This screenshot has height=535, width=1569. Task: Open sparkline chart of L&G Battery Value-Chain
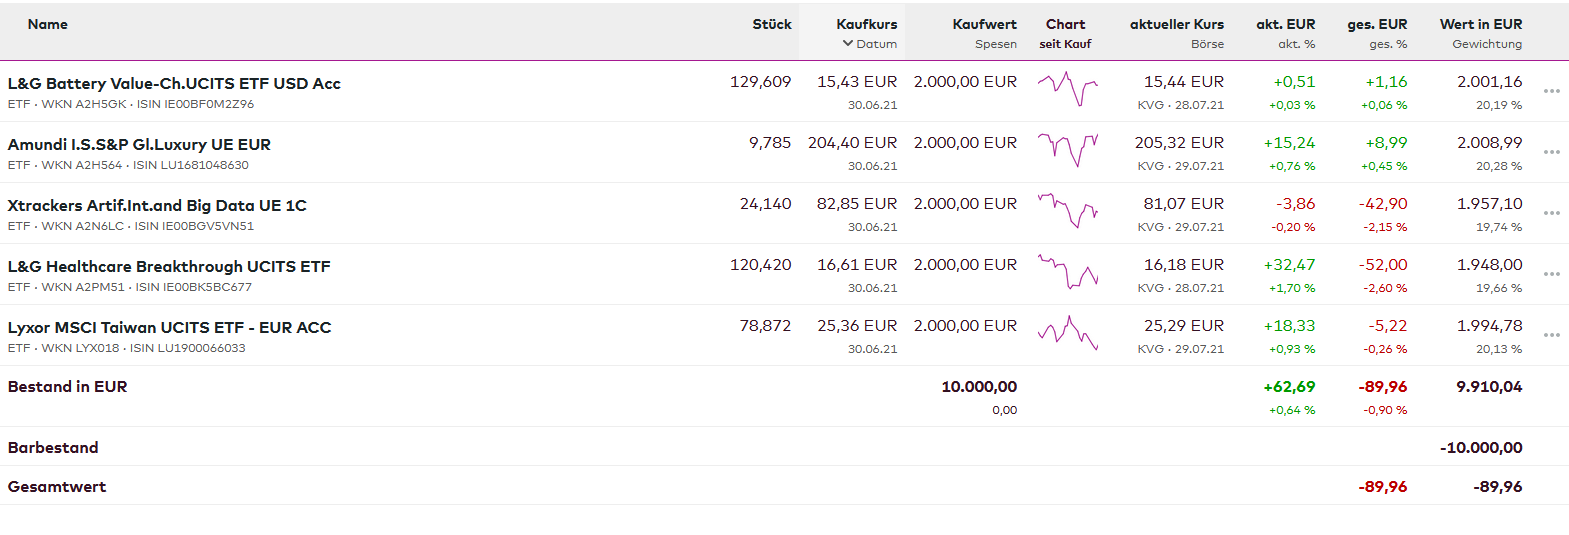[x=1067, y=89]
